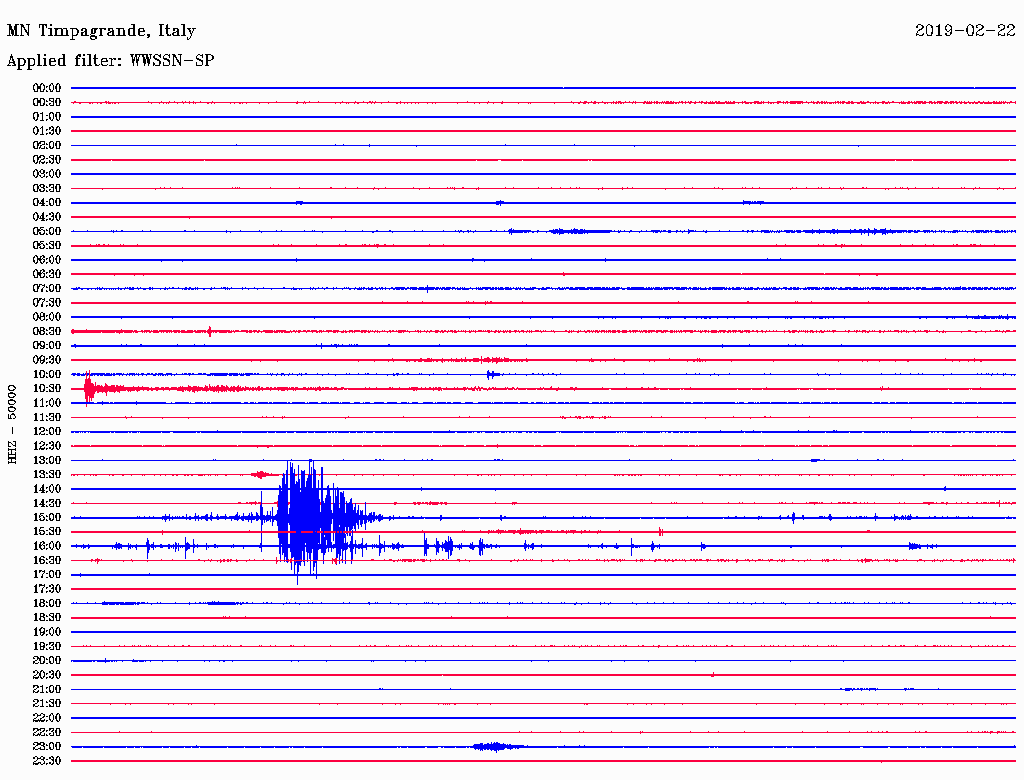Screen dimensions: 1024x780
Task: Click the '14:30' time label
Action: pos(46,503)
